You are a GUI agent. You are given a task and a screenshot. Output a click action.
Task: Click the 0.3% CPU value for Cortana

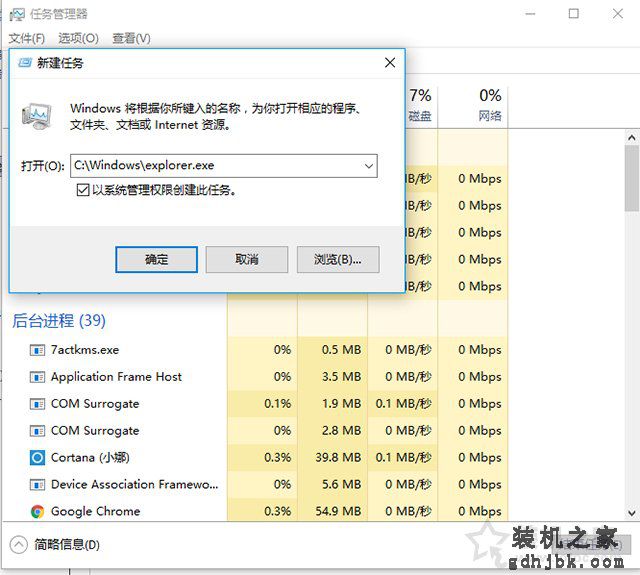278,458
